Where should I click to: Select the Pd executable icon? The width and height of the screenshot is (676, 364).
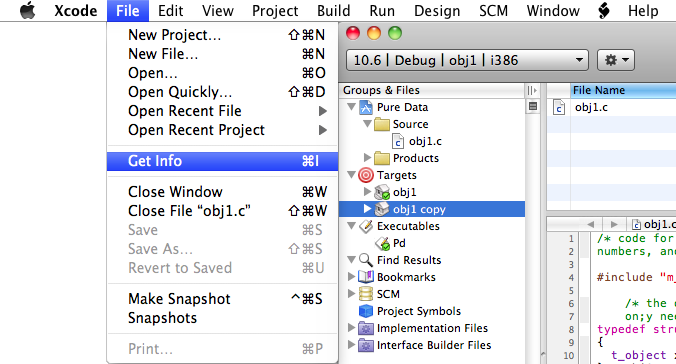point(382,243)
